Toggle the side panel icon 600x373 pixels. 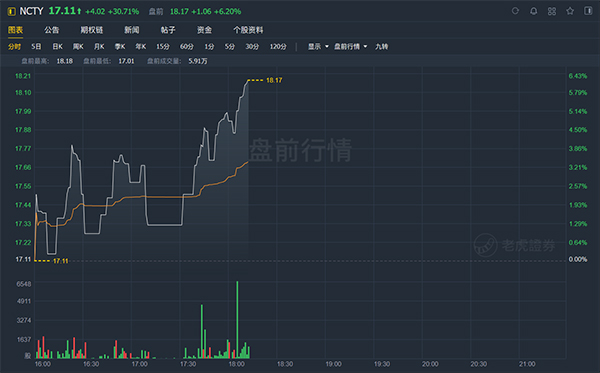coord(588,11)
